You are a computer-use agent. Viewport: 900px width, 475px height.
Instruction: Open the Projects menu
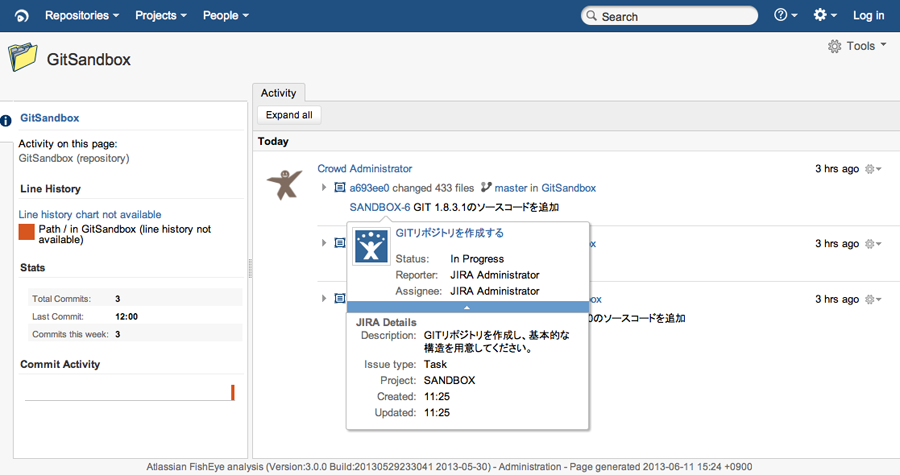161,15
